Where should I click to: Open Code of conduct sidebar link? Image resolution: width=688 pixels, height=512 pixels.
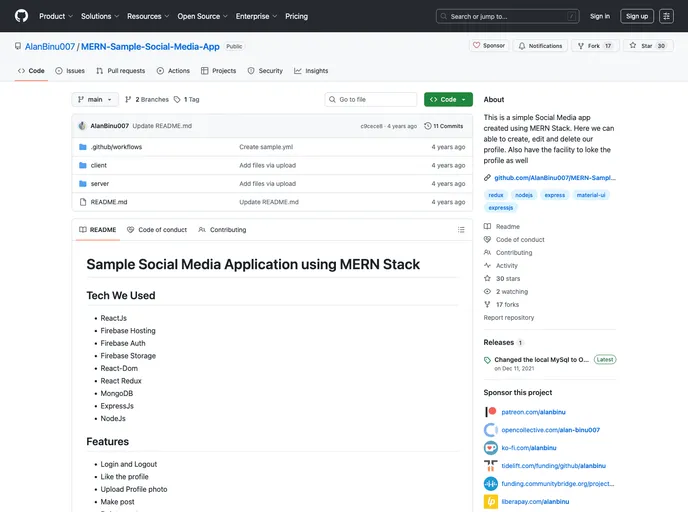click(x=514, y=240)
